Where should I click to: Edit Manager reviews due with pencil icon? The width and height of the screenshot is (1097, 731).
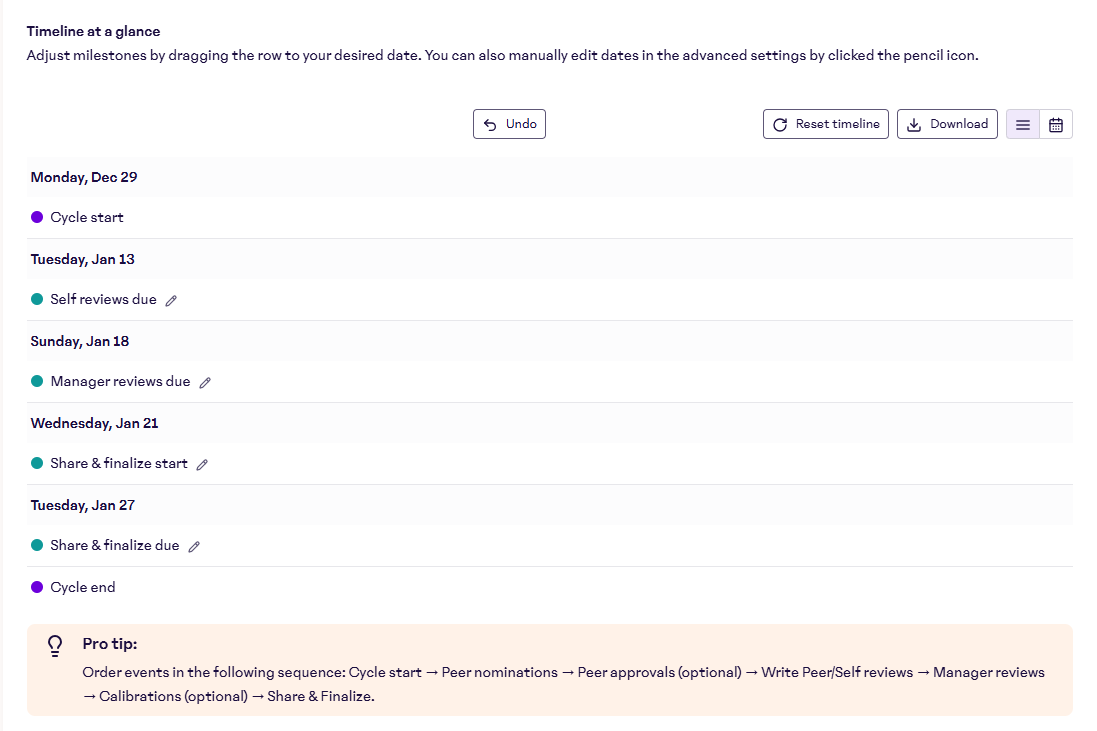click(x=205, y=382)
